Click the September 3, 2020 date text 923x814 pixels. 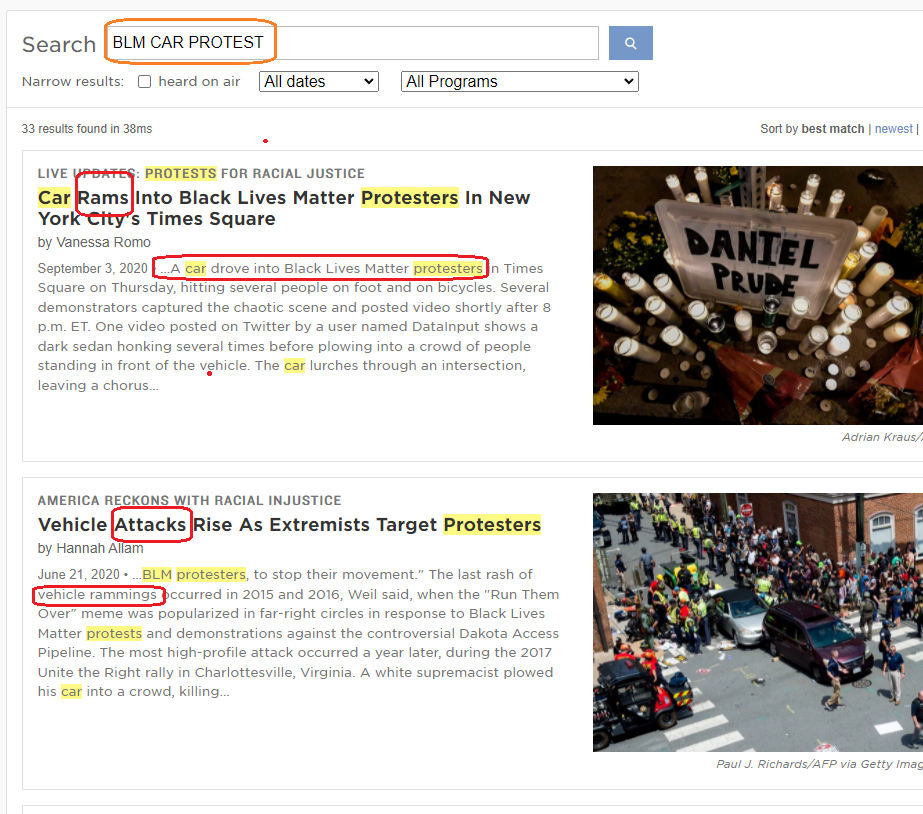(92, 268)
